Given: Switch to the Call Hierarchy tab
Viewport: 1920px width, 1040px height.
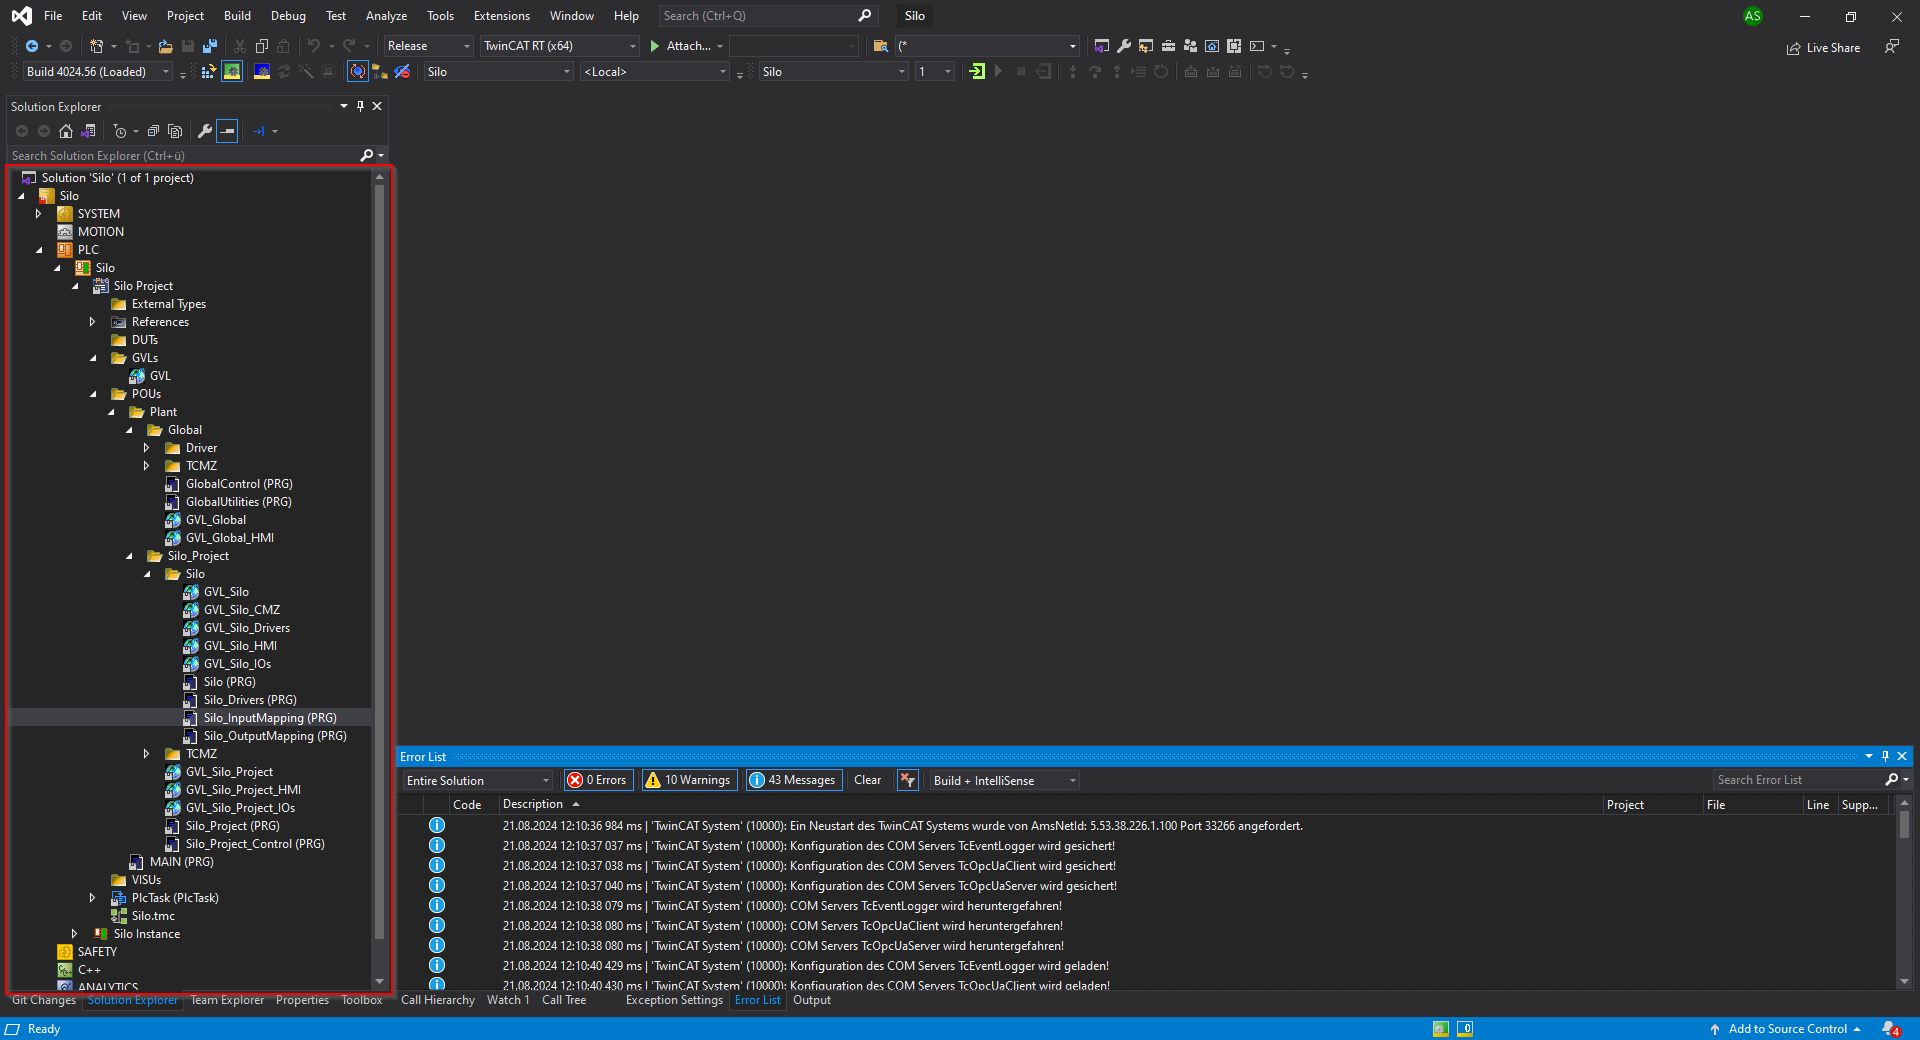Looking at the screenshot, I should [437, 1000].
